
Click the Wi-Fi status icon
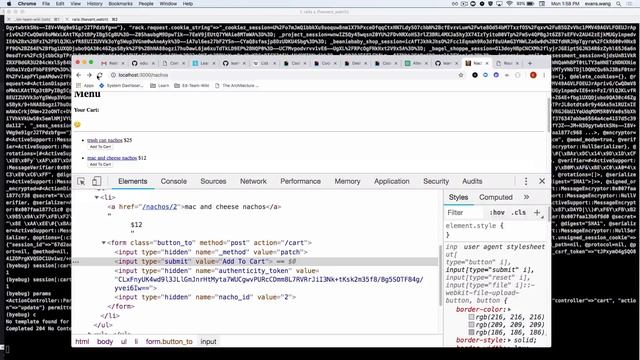click(x=509, y=4)
